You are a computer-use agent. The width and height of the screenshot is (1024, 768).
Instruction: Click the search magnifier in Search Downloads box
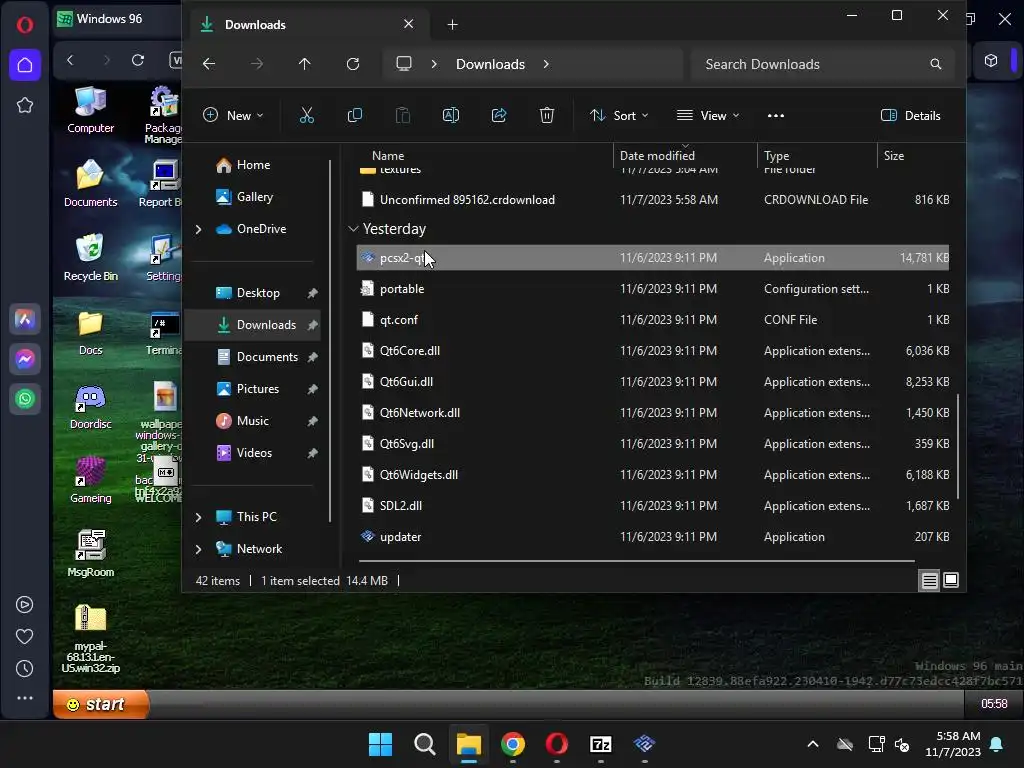click(x=935, y=64)
